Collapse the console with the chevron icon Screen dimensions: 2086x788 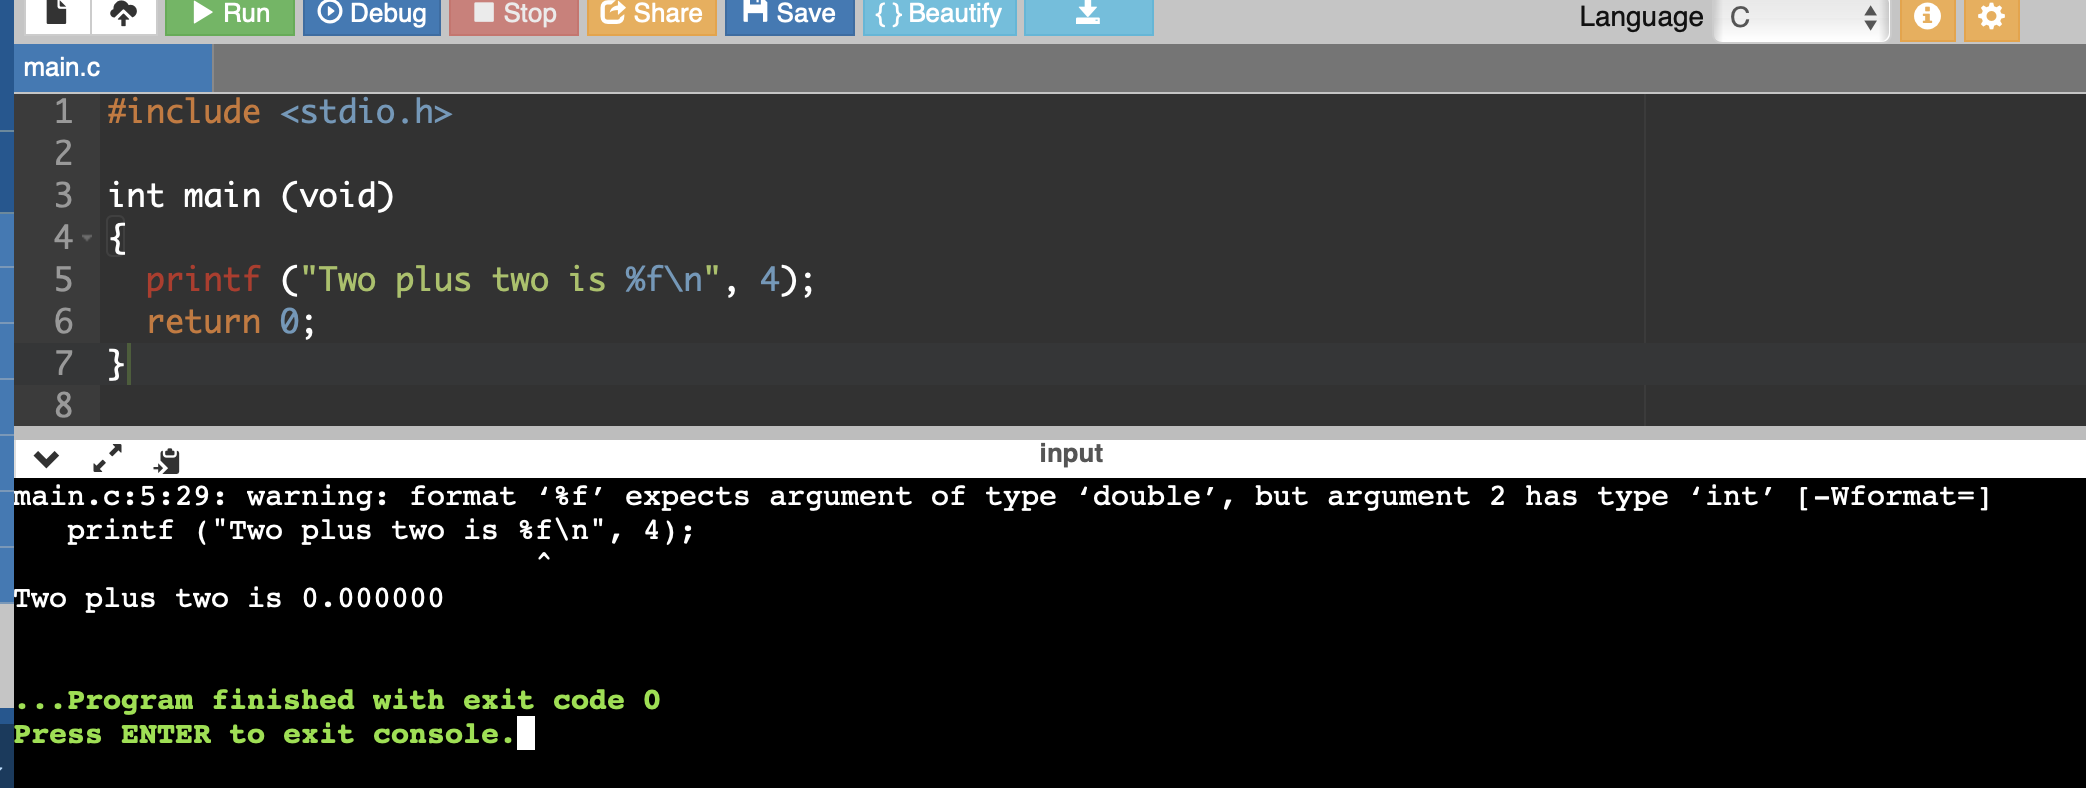click(46, 460)
